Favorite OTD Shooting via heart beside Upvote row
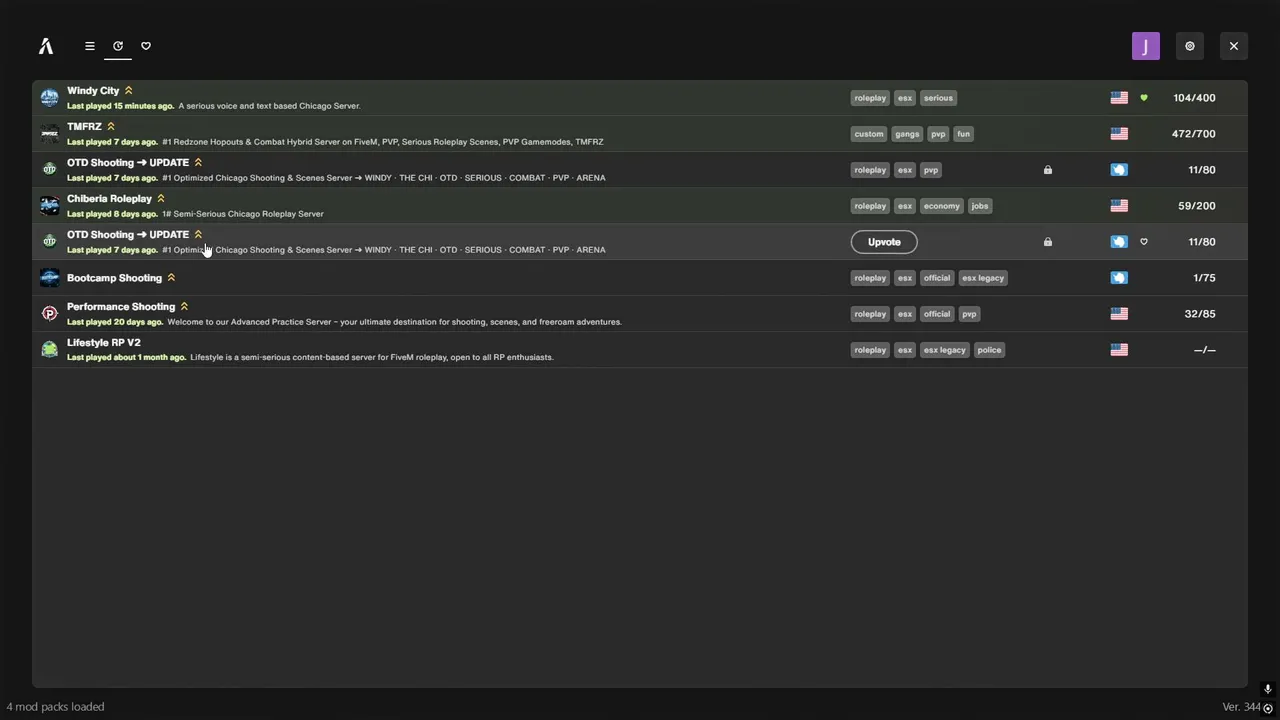Viewport: 1280px width, 720px height. tap(1144, 242)
